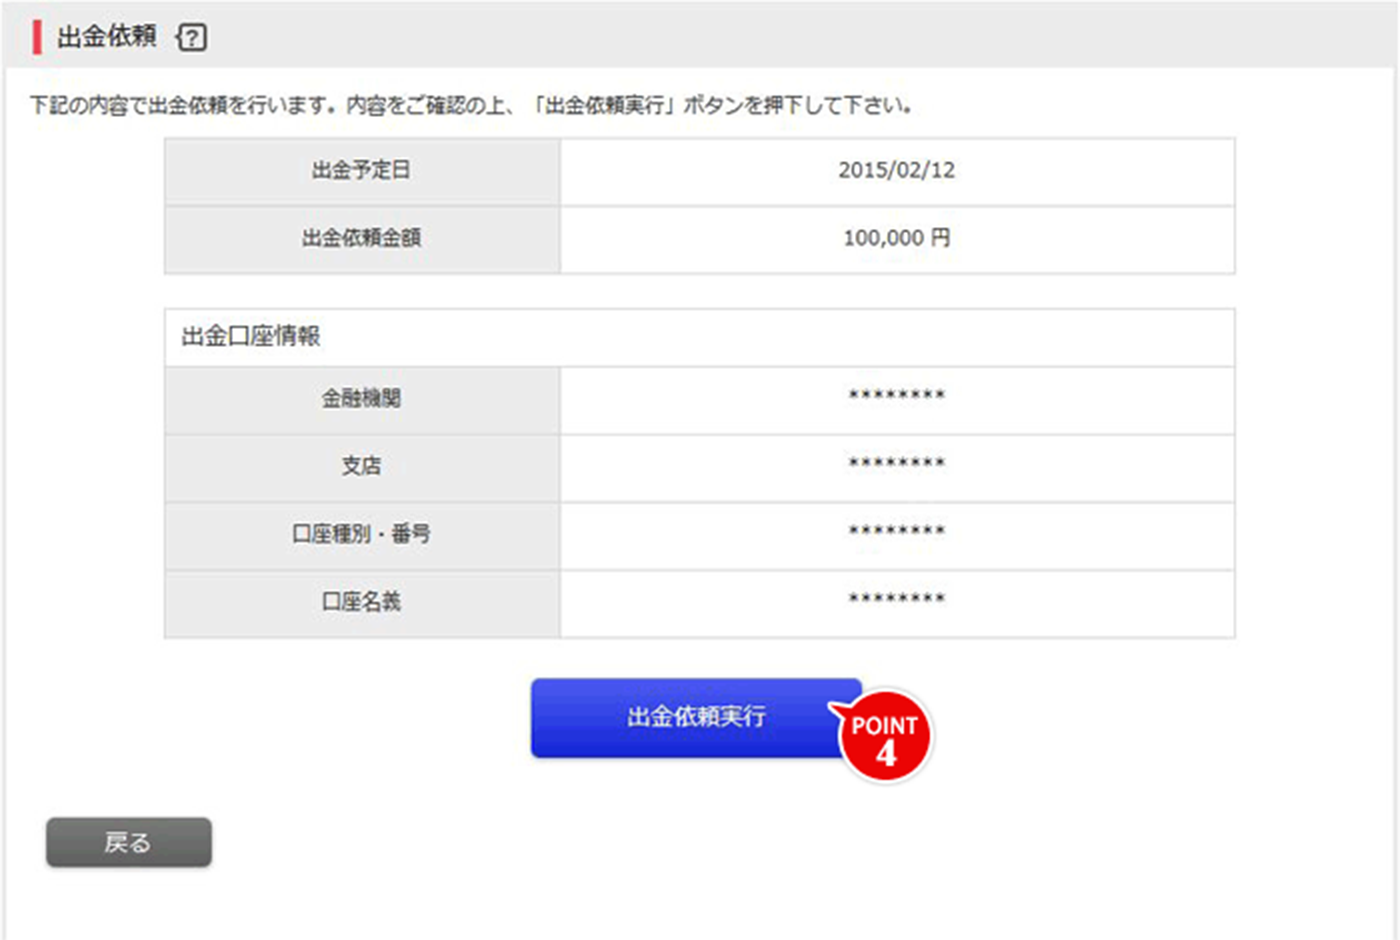1400x940 pixels.
Task: Click the gray 戻る button
Action: coord(129,842)
